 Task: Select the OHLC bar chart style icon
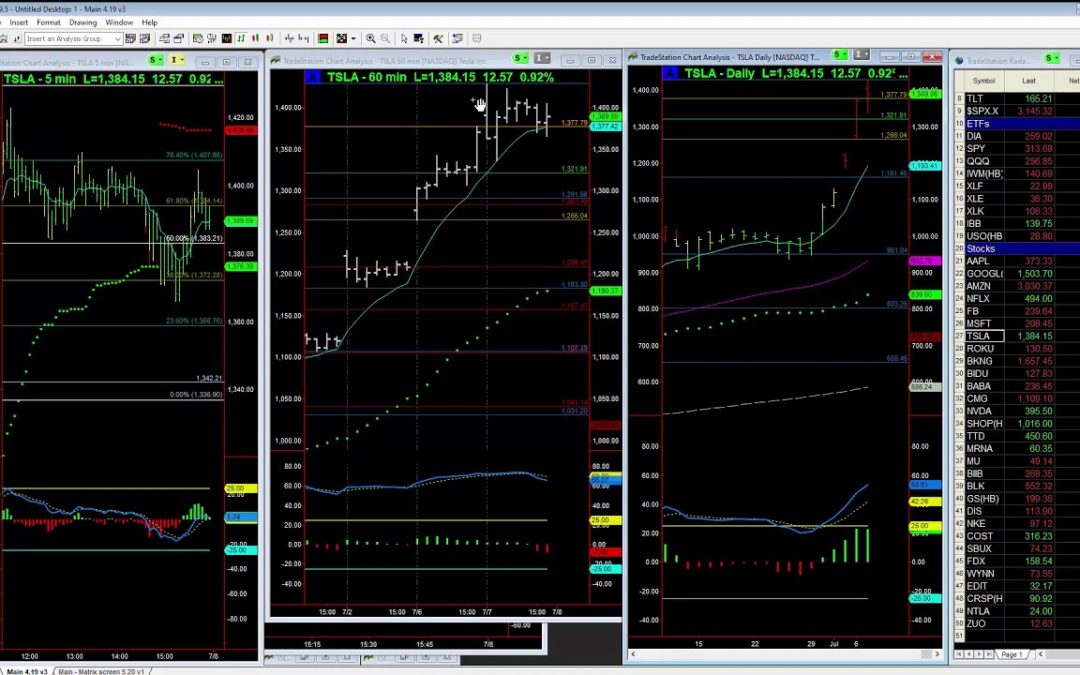241,39
